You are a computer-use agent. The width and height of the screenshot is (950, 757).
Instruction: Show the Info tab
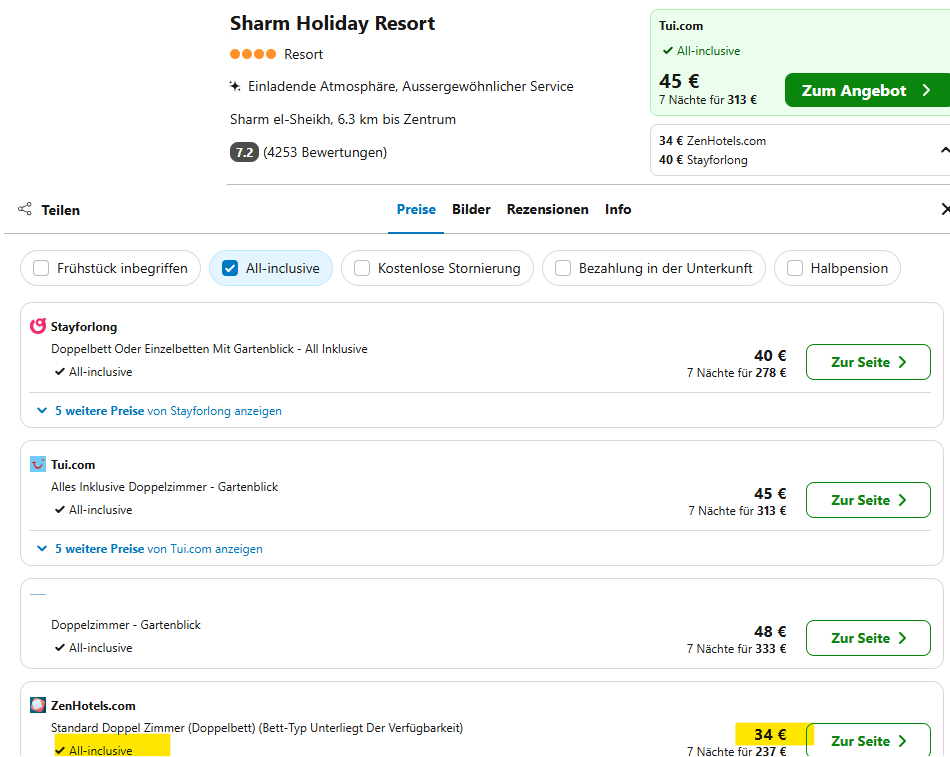click(618, 209)
